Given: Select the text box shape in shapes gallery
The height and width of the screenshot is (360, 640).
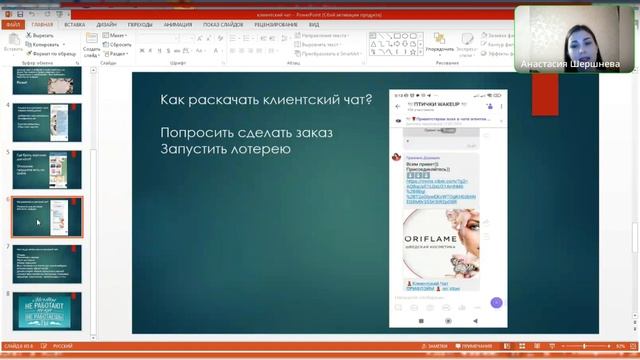Looking at the screenshot, I should pos(373,36).
